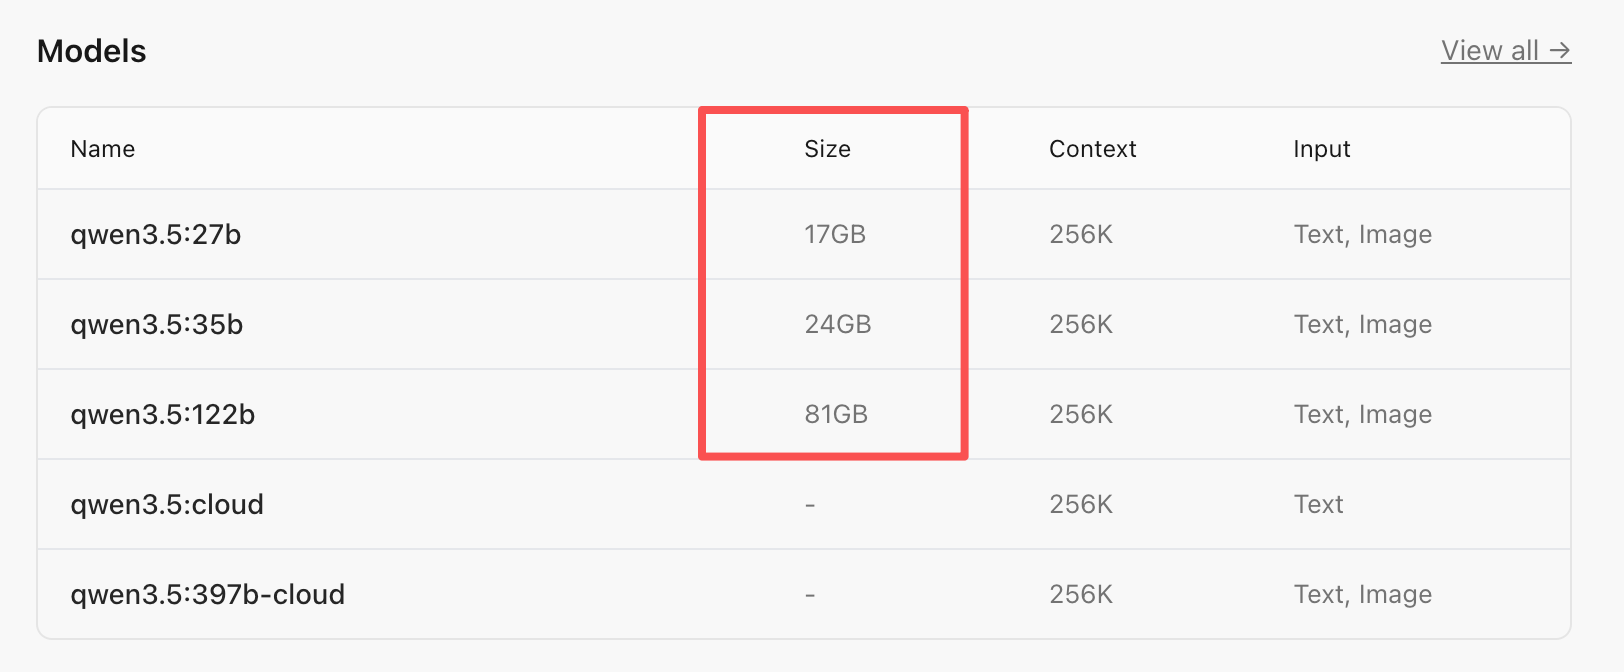This screenshot has height=672, width=1624.
Task: Open the qwen3.5:cloud model
Action: [167, 505]
